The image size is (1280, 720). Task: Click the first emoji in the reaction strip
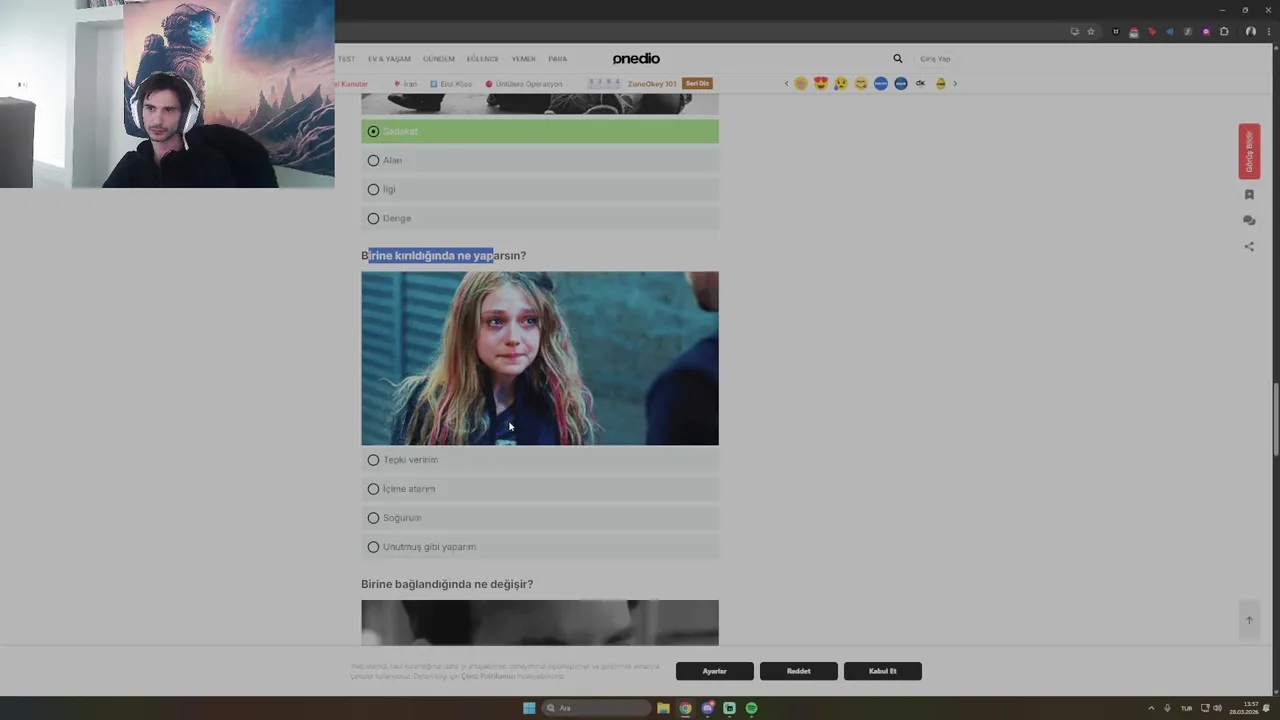(801, 83)
